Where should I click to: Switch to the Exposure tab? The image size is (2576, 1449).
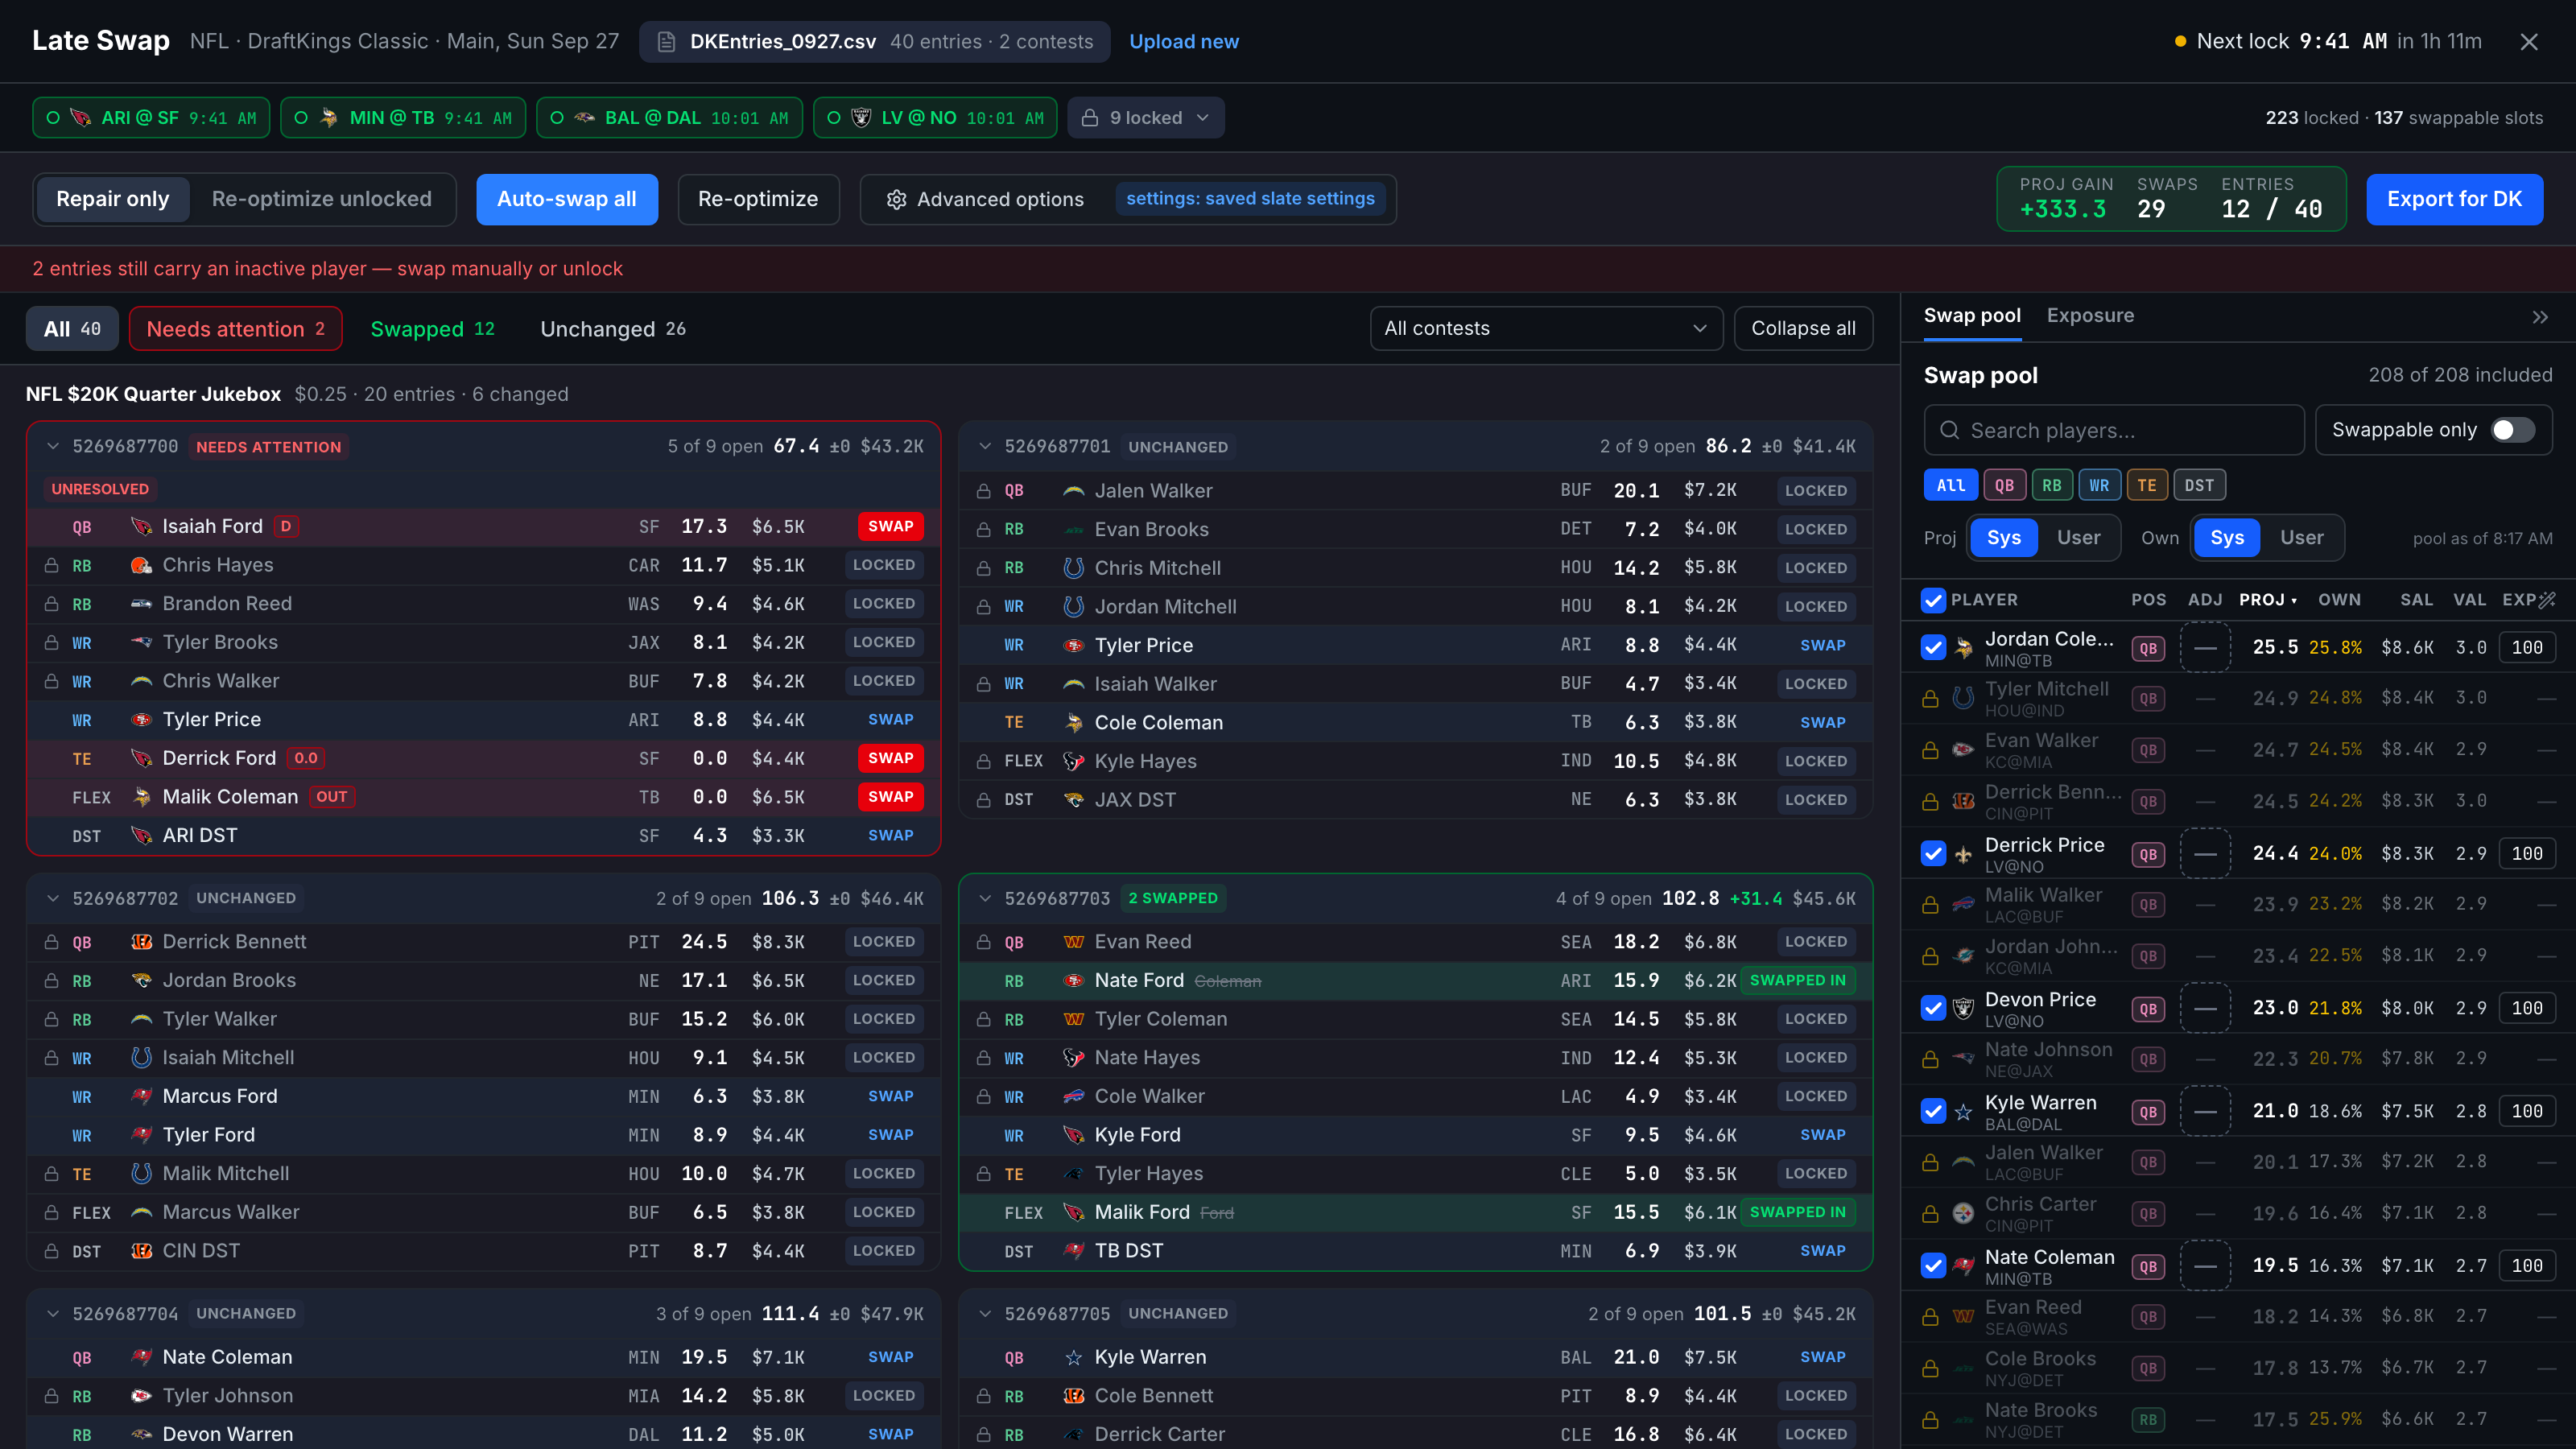pos(2090,316)
